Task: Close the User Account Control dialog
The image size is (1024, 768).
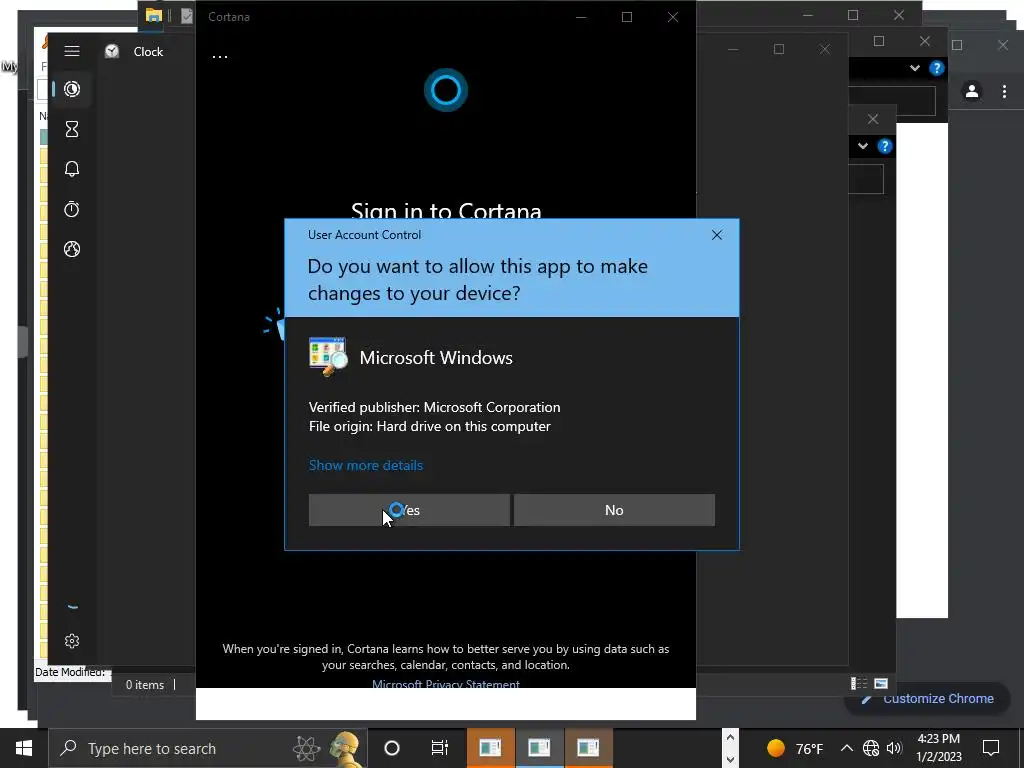Action: [x=716, y=235]
